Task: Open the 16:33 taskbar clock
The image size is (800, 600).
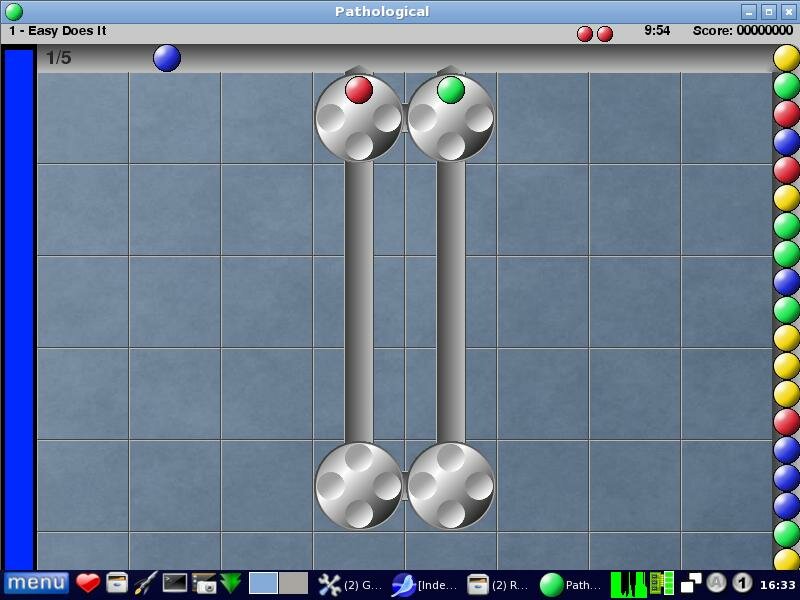Action: click(x=777, y=585)
